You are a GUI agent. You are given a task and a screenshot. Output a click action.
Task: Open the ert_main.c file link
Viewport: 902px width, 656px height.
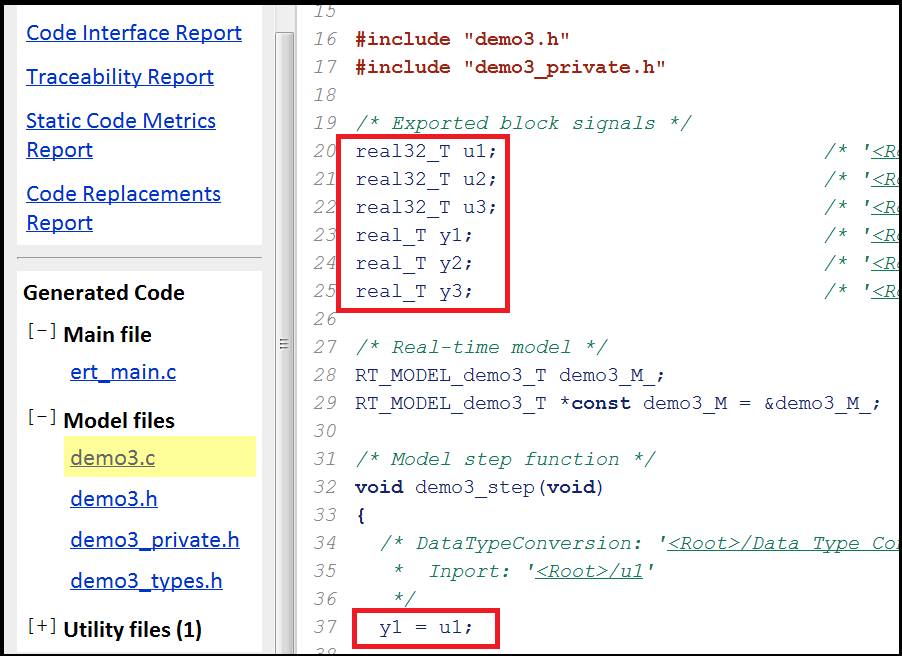pos(123,372)
